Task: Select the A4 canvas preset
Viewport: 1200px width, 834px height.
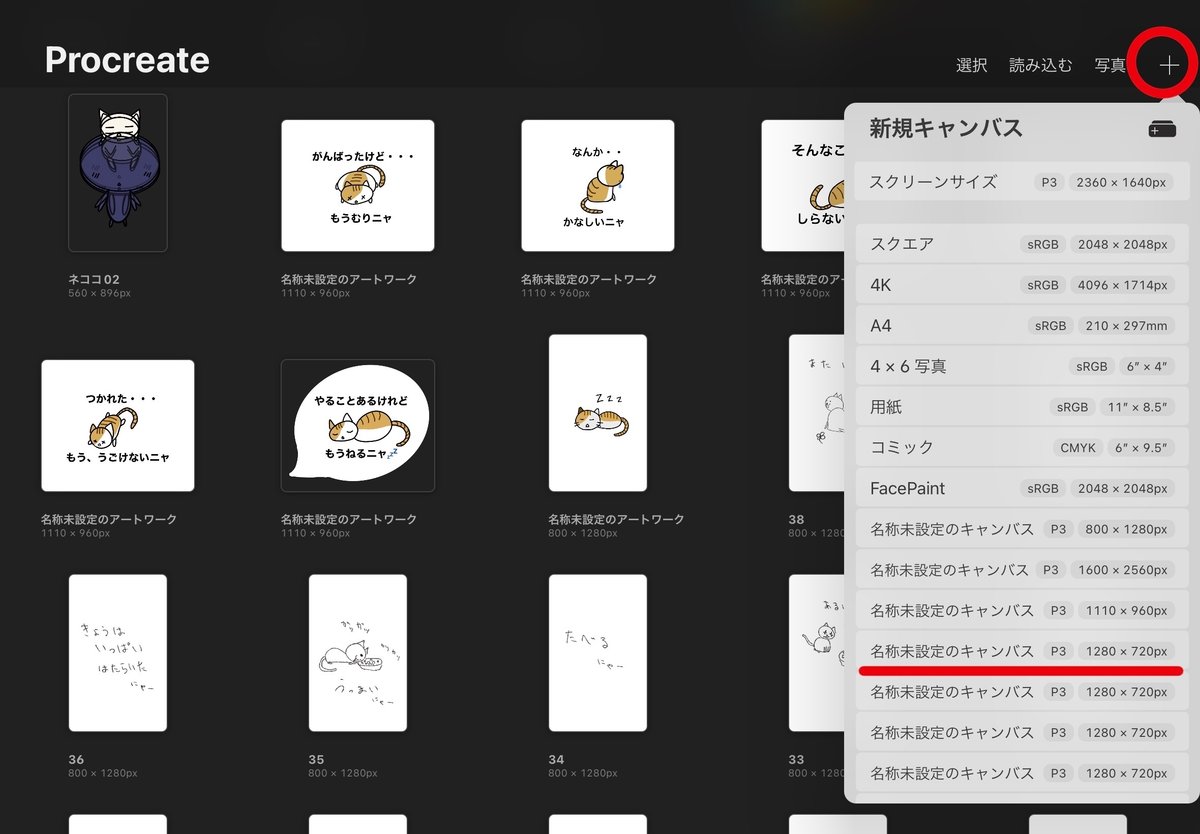Action: [1022, 326]
